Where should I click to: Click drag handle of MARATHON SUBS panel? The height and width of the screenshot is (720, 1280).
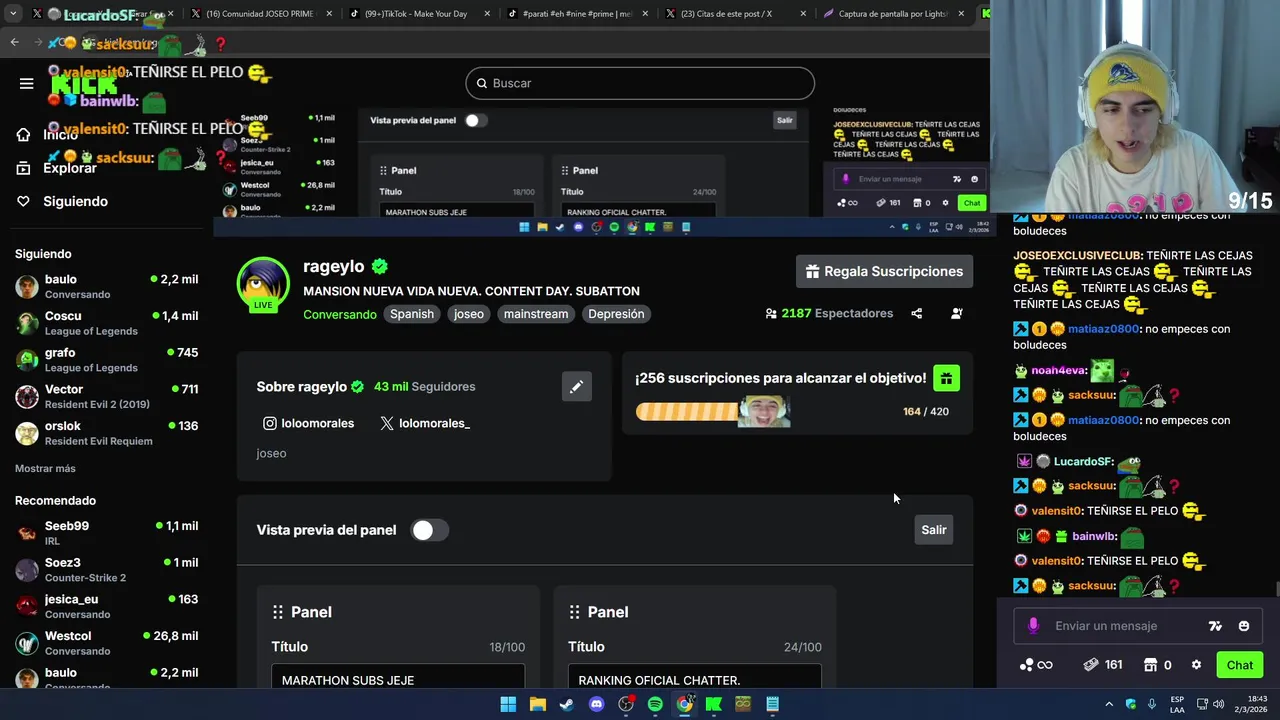coord(278,612)
